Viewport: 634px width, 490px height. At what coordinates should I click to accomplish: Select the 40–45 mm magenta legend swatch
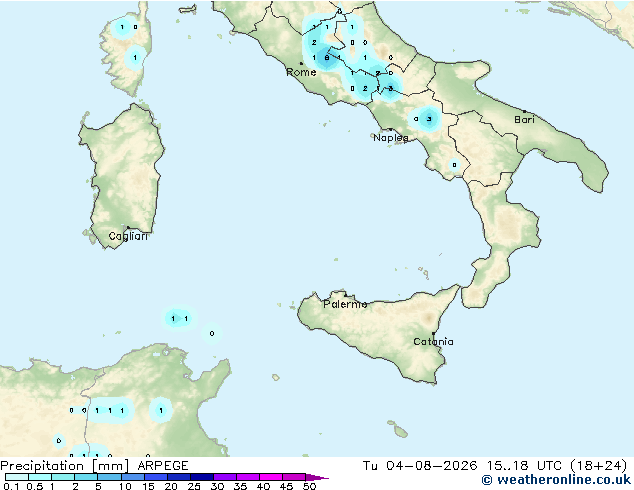pos(271,477)
